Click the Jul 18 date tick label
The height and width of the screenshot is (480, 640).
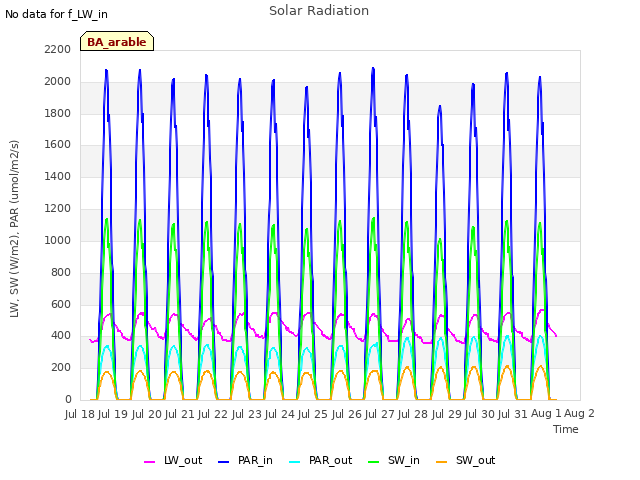(80, 414)
